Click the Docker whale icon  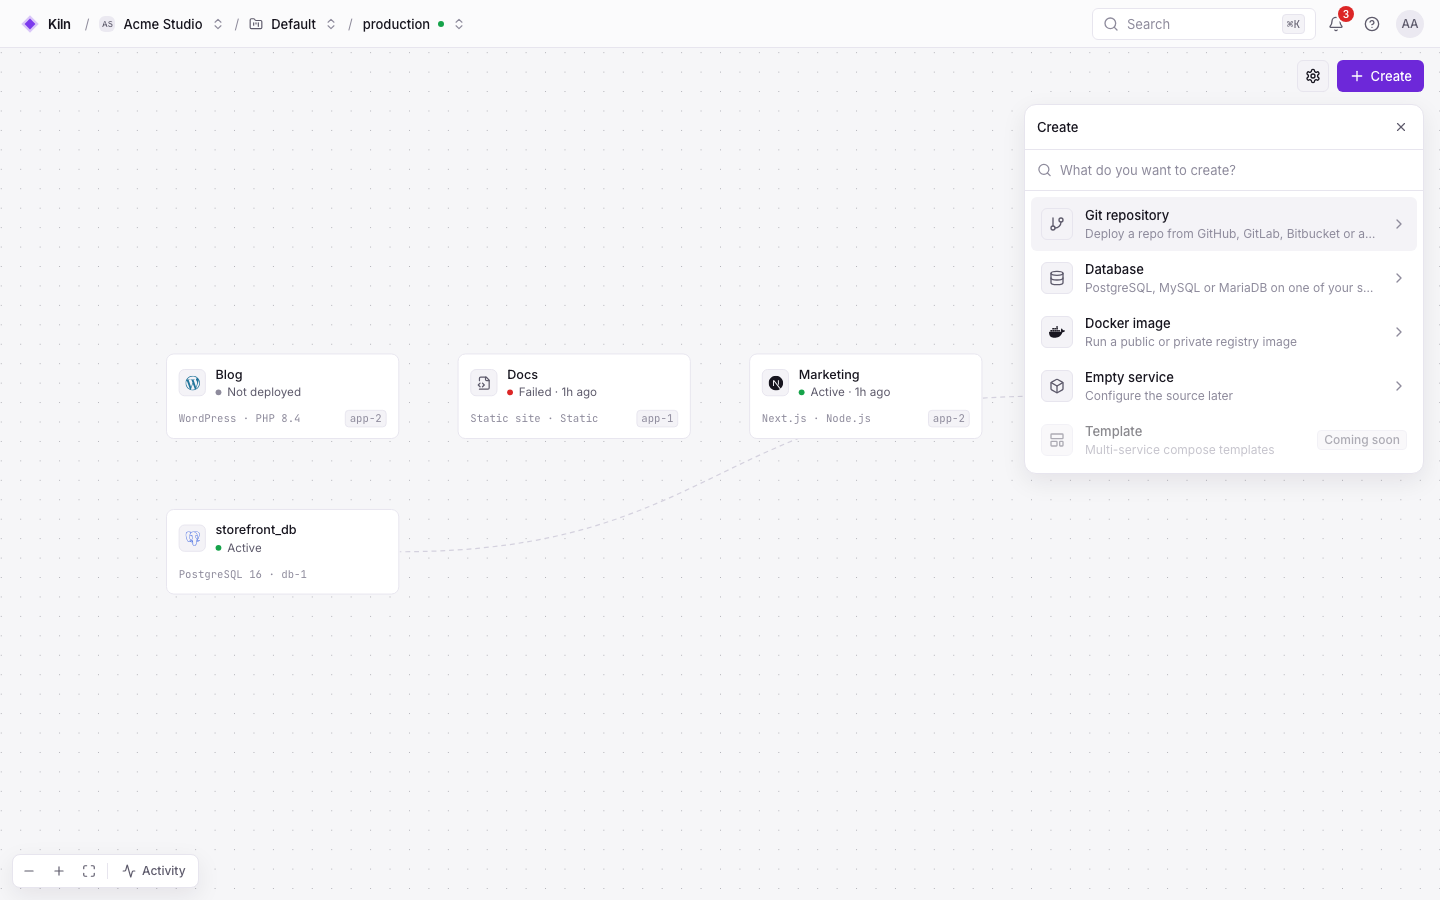tap(1057, 332)
